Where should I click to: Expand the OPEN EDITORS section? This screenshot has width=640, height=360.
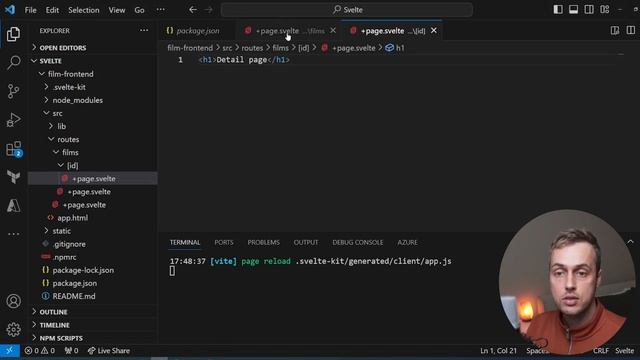click(93, 48)
